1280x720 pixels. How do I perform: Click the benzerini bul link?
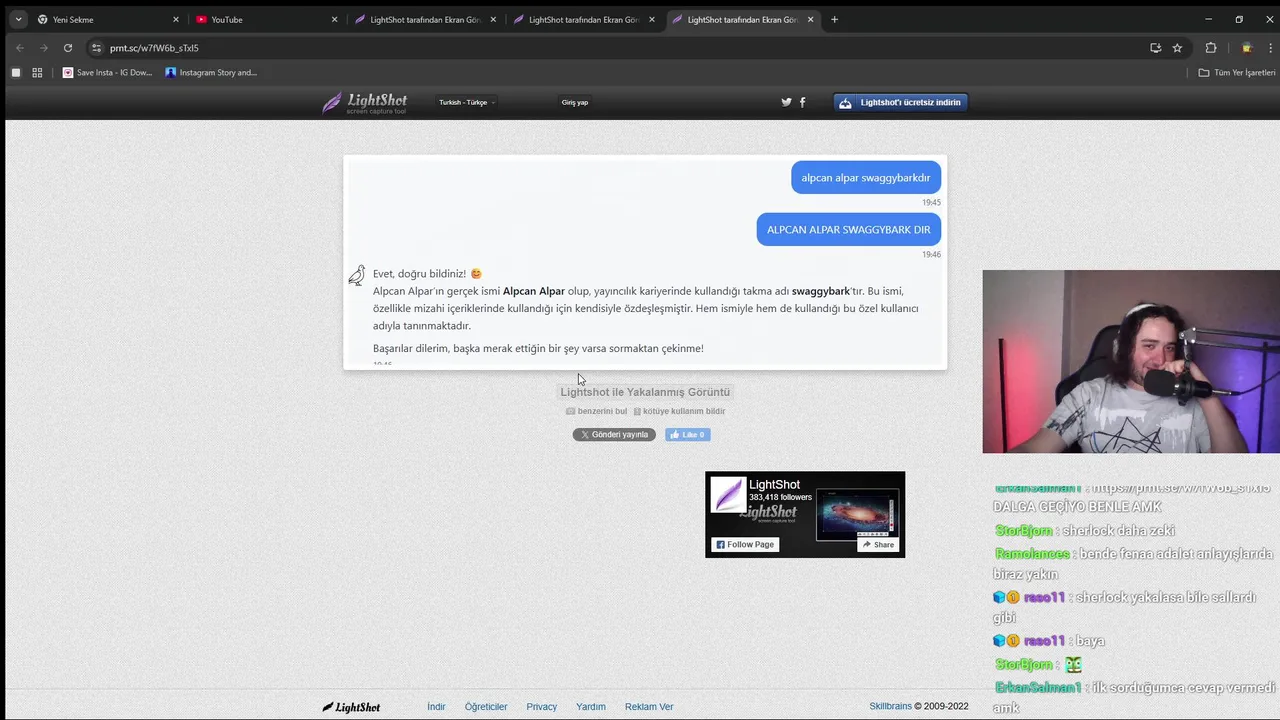click(x=596, y=411)
